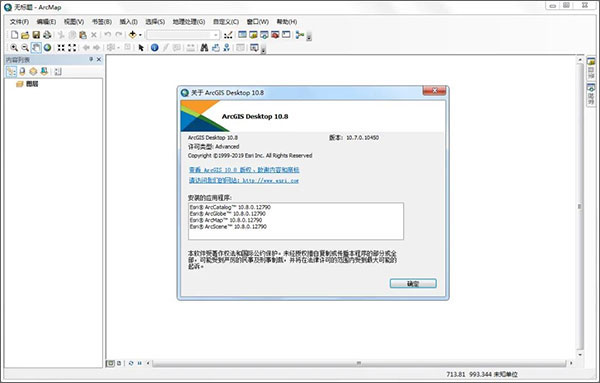This screenshot has width=600, height=383.
Task: Close the table of contents panel
Action: click(99, 59)
